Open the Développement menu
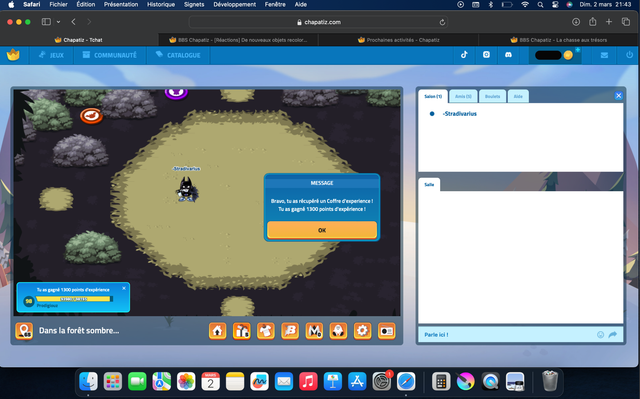 pos(234,4)
